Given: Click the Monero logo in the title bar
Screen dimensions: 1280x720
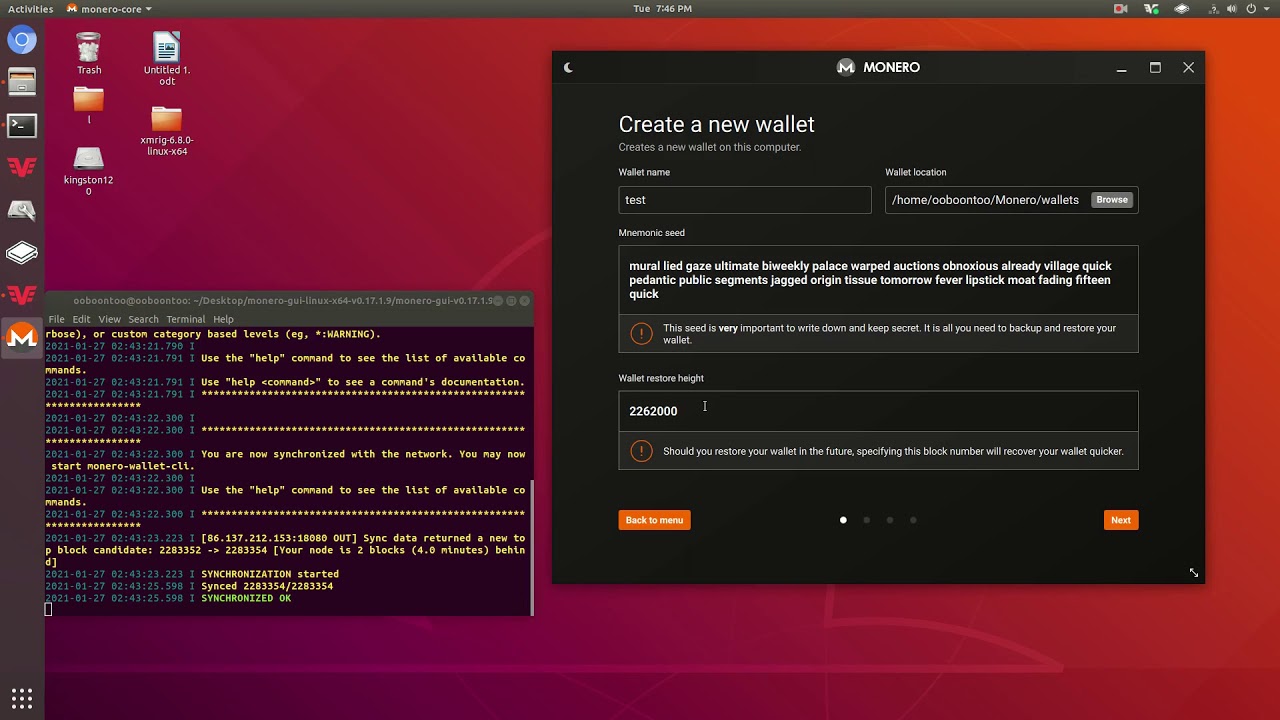Looking at the screenshot, I should [x=846, y=67].
